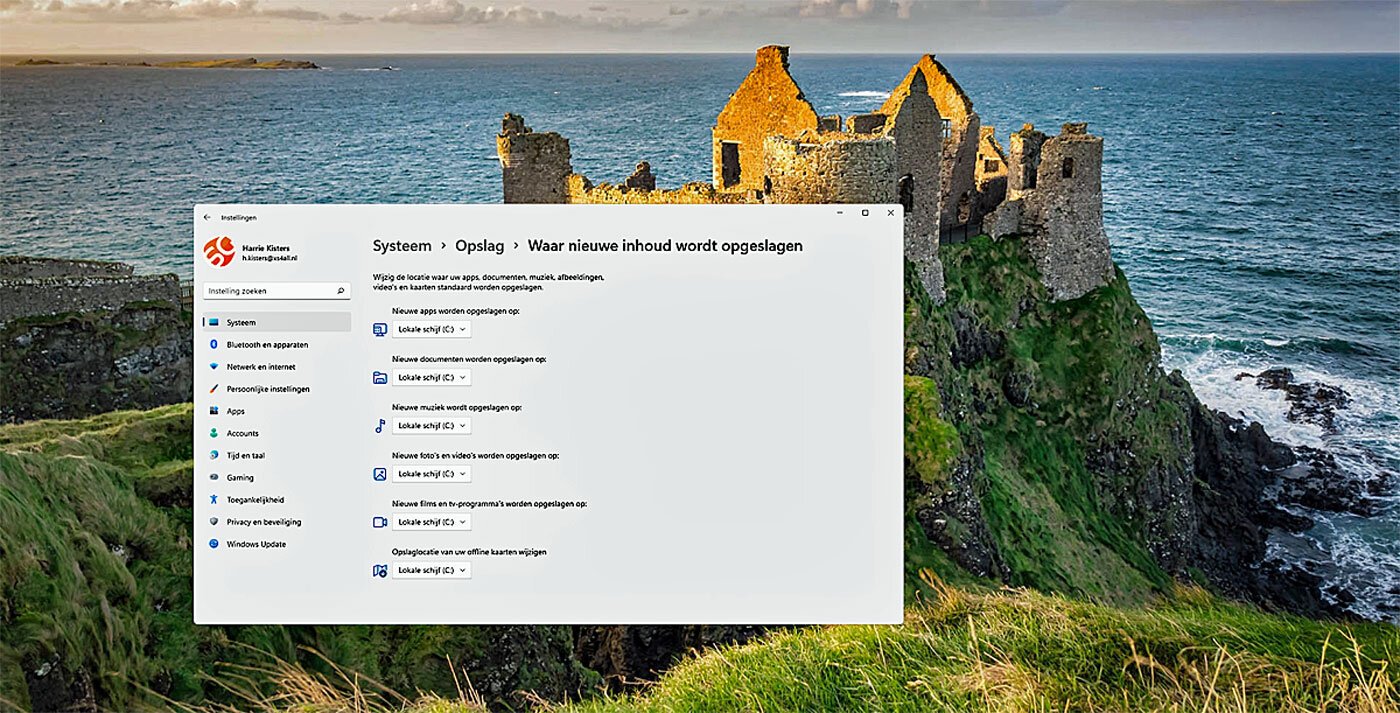The image size is (1400, 713).
Task: Open drive dropdown for Nieuwe muziek
Action: [x=431, y=426]
